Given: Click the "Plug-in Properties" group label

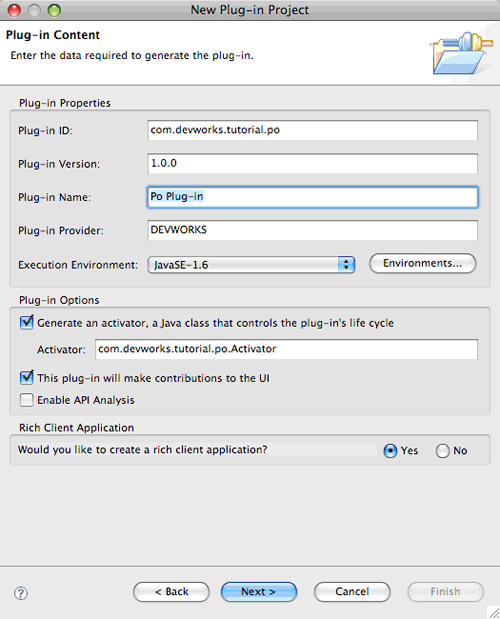Looking at the screenshot, I should pos(65,103).
